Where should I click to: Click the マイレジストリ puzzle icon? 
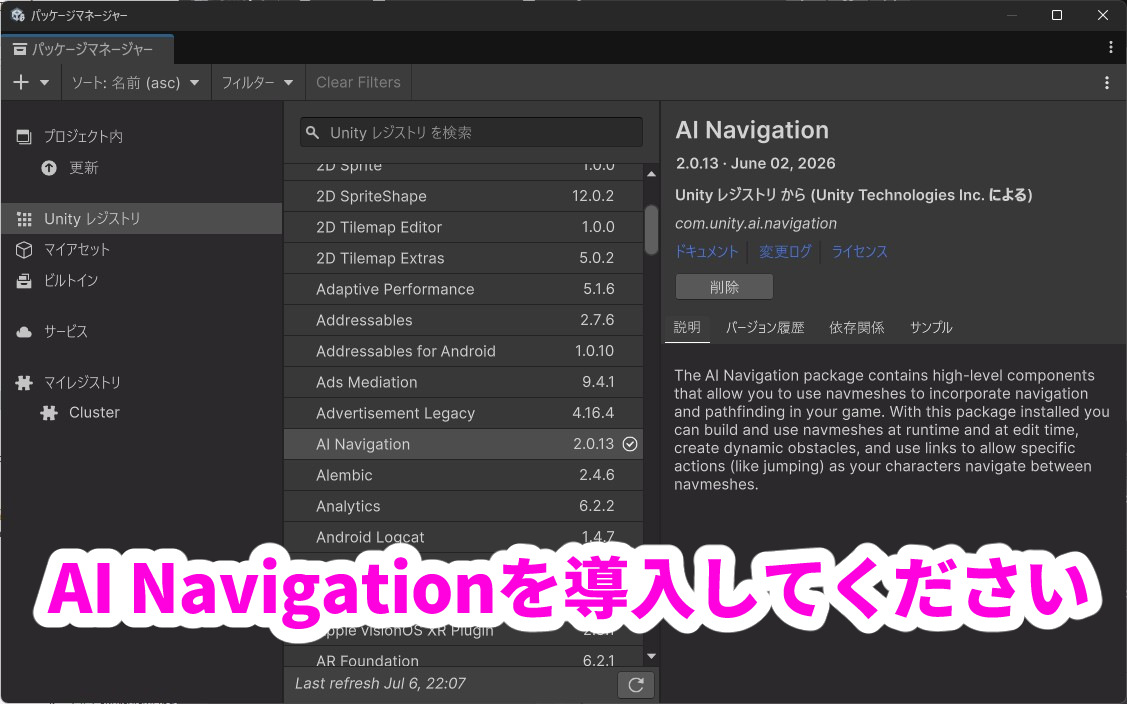tap(24, 383)
